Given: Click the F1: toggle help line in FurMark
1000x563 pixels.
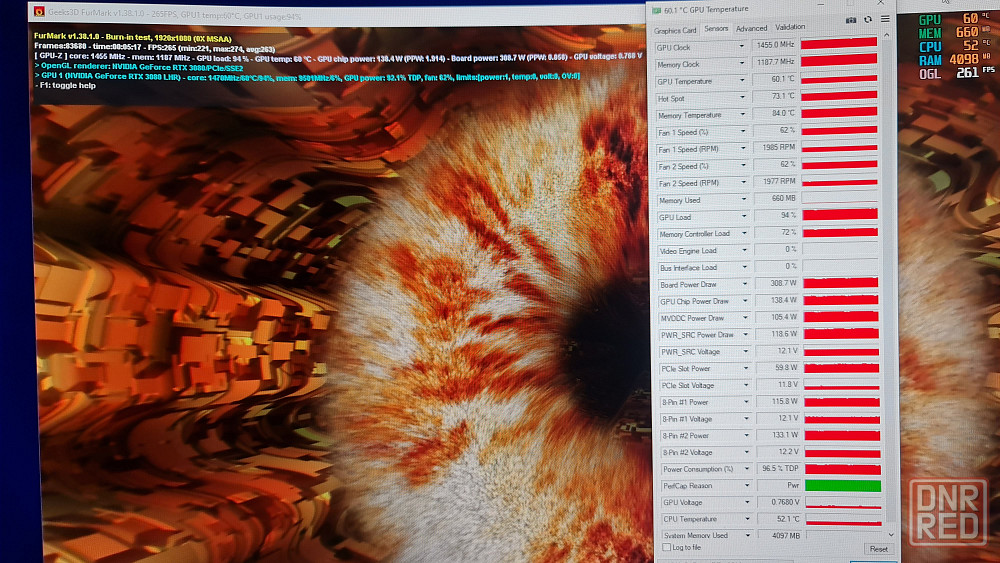Looking at the screenshot, I should (x=65, y=85).
